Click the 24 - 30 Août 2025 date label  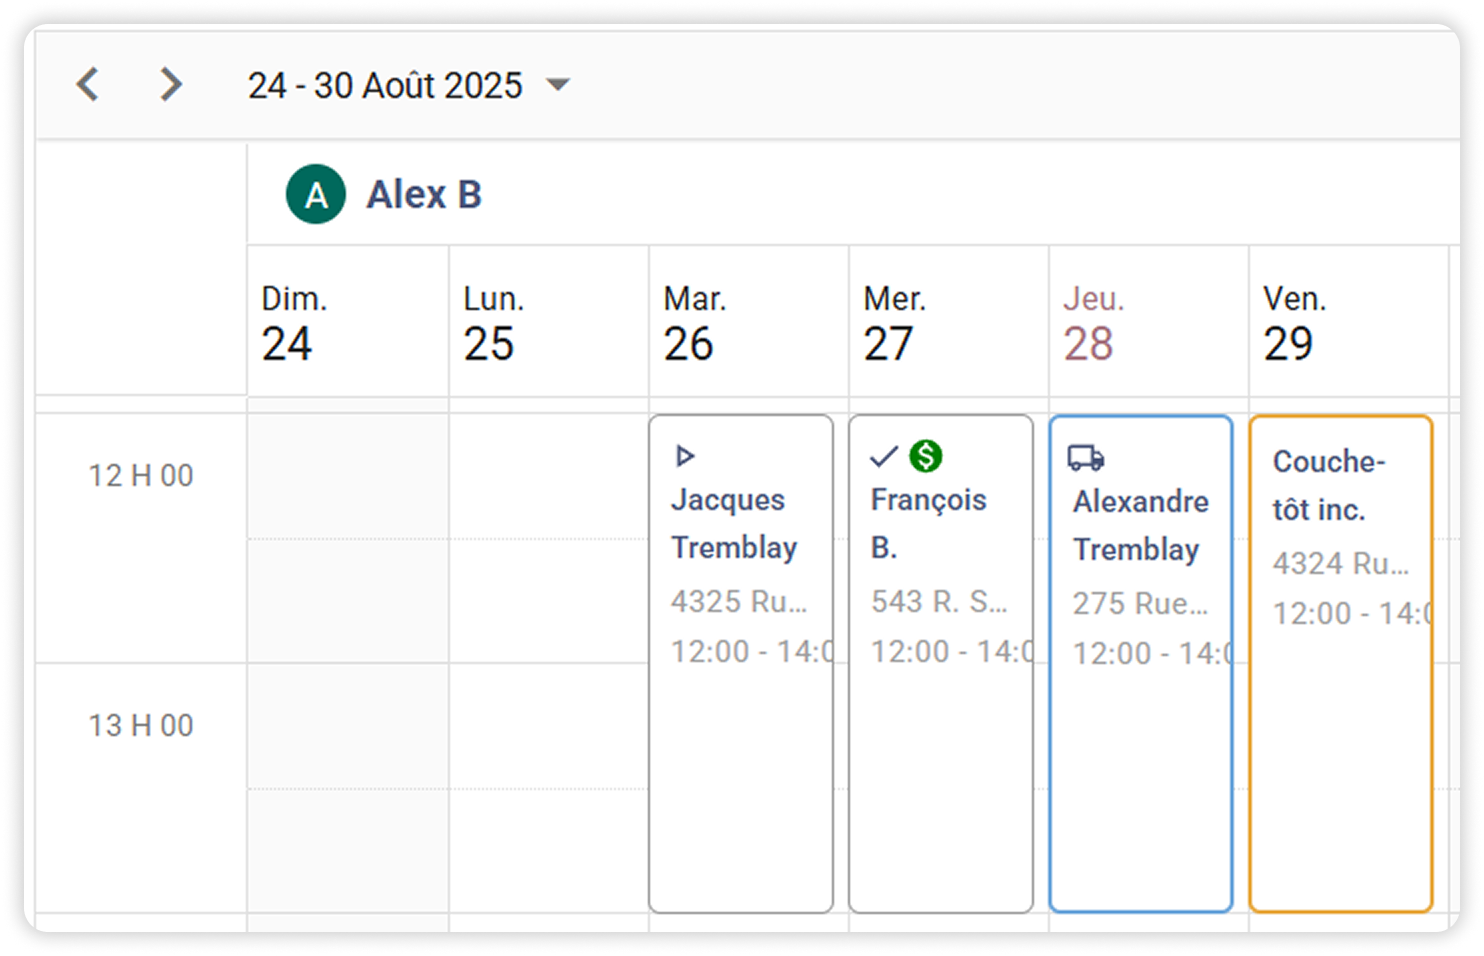pyautogui.click(x=385, y=86)
